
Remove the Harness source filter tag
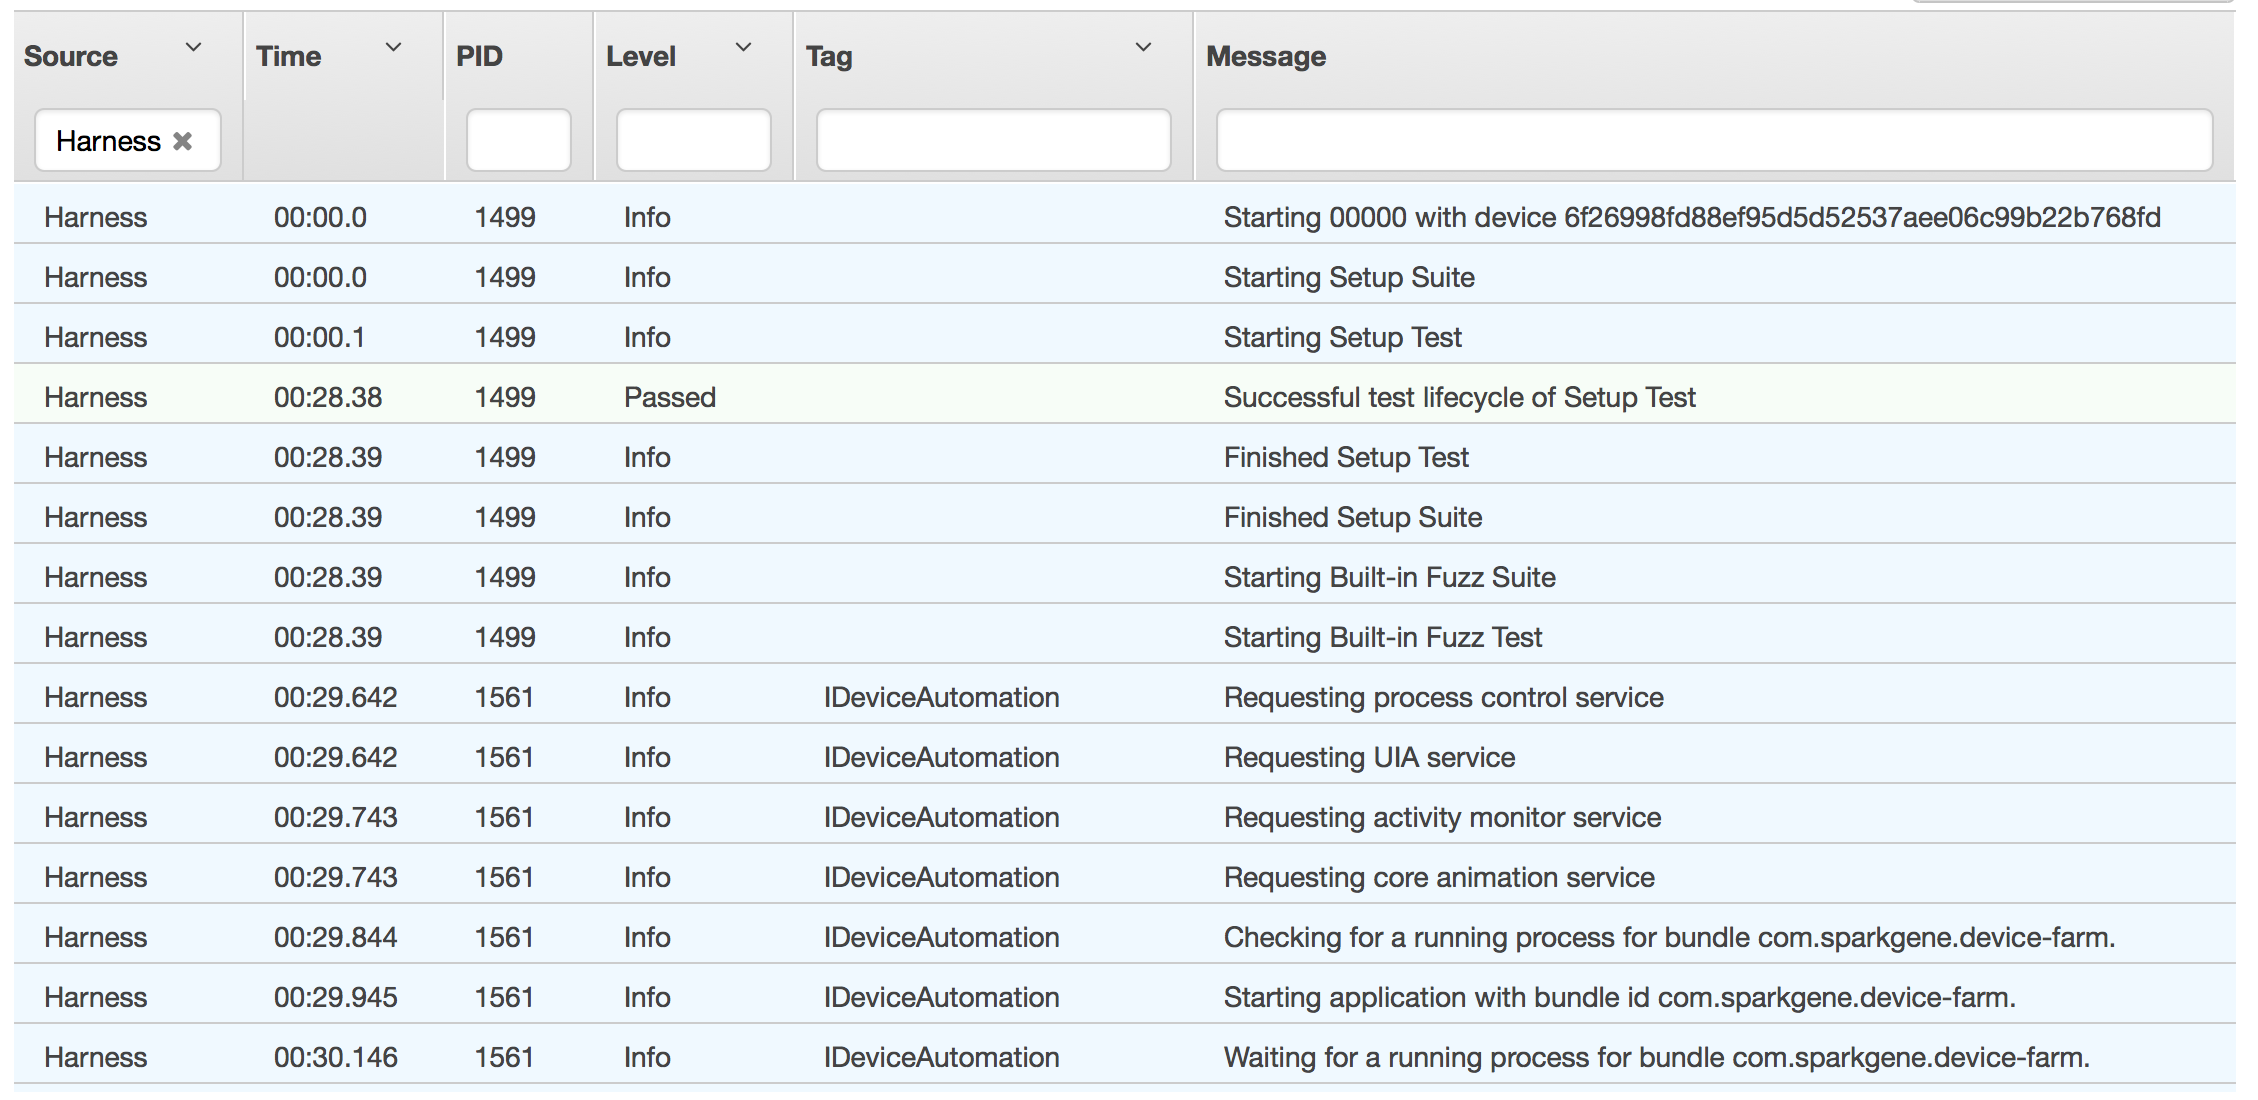coord(182,141)
